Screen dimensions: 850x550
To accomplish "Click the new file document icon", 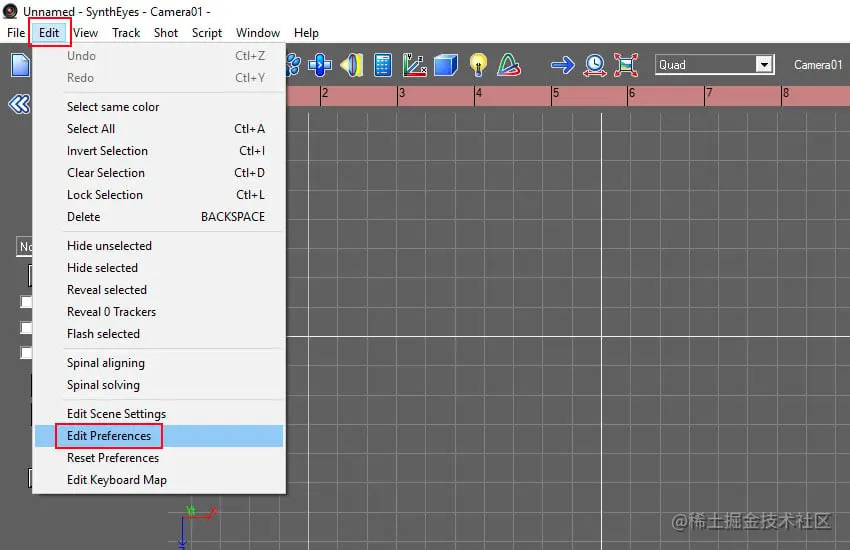I will pos(21,65).
